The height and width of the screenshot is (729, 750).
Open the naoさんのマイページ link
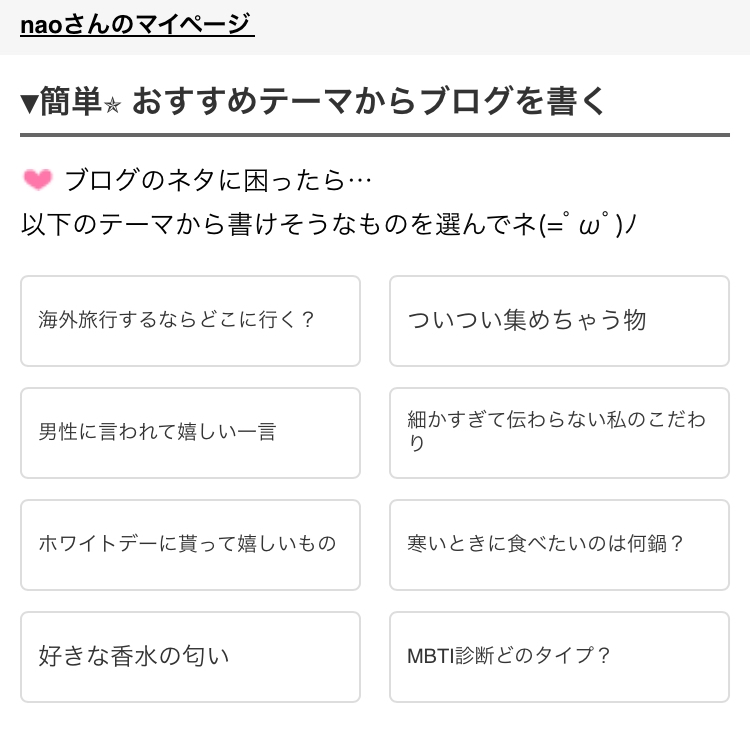click(137, 23)
